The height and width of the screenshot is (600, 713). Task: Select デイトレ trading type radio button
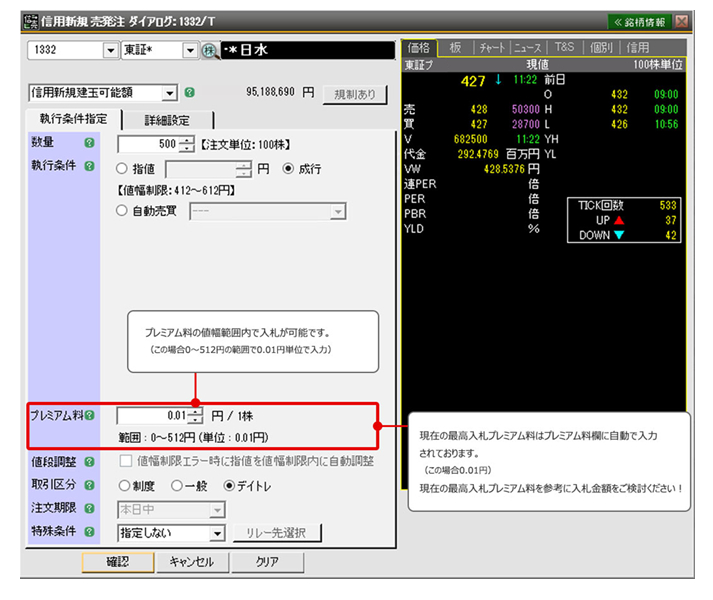(229, 486)
